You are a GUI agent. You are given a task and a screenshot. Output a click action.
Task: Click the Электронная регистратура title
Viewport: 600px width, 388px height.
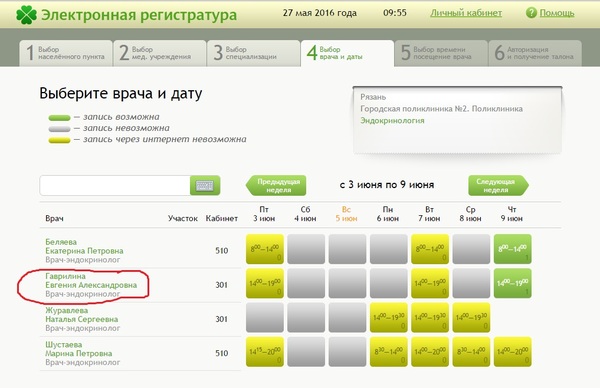(x=139, y=15)
